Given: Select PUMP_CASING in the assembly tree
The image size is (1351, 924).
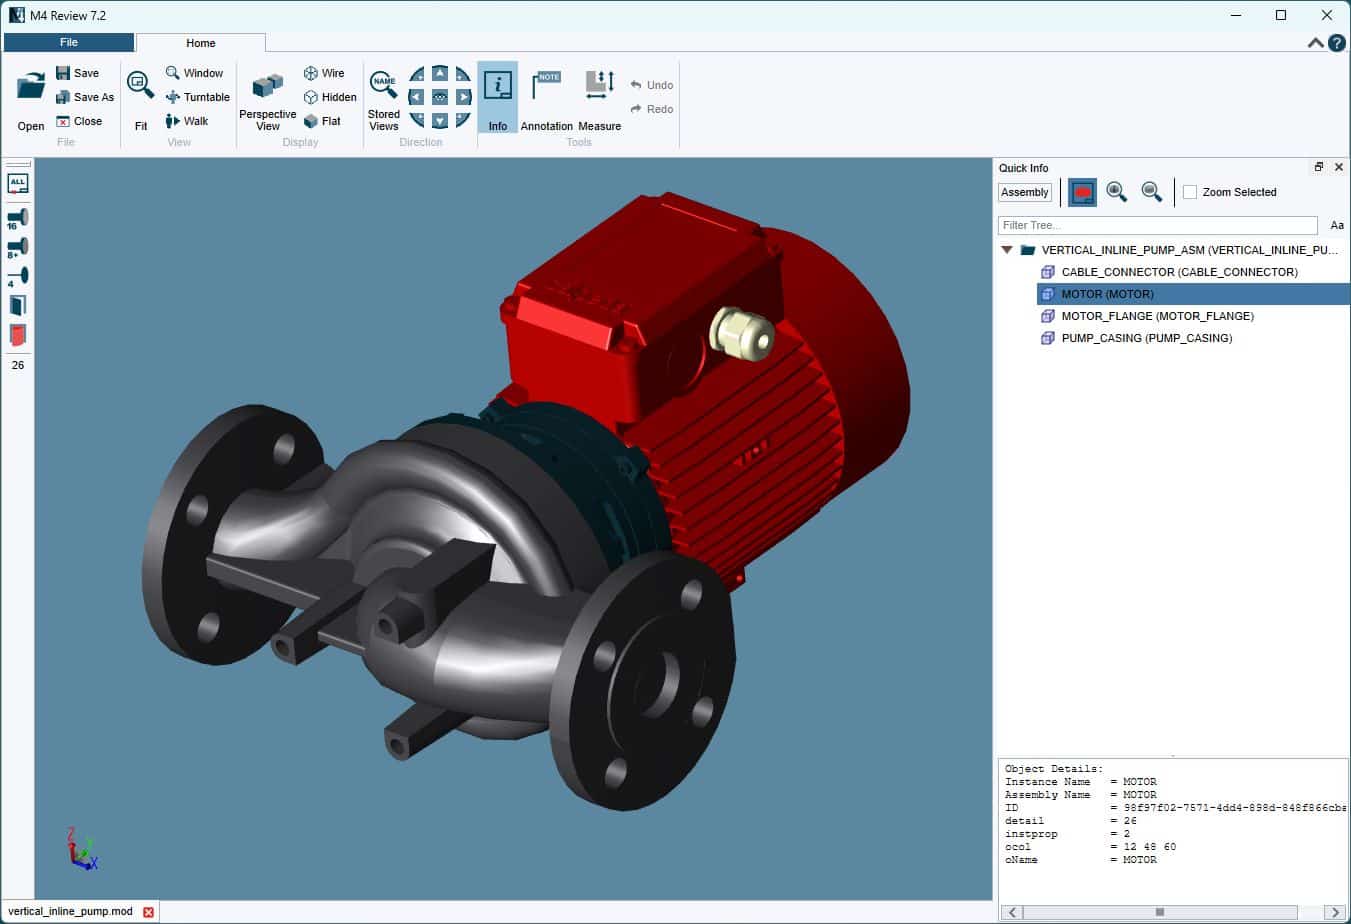Looking at the screenshot, I should pos(1146,338).
